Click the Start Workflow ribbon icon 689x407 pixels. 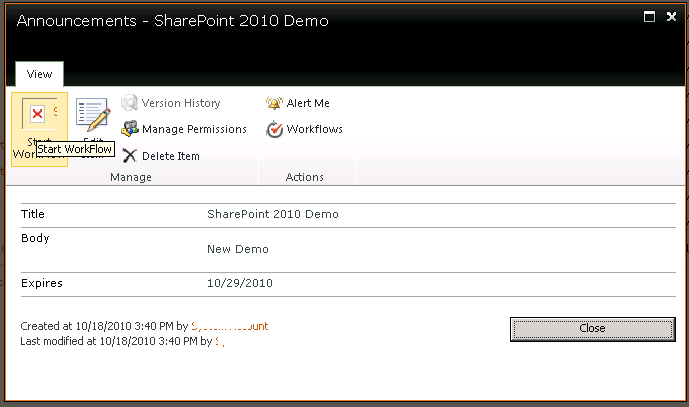click(38, 113)
